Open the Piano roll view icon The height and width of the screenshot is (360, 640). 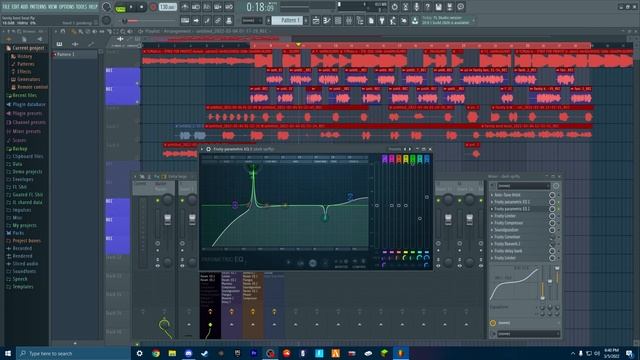coord(327,20)
